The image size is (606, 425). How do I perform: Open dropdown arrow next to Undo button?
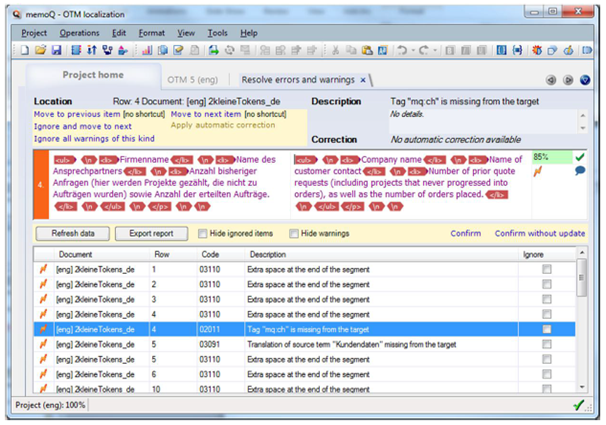click(412, 50)
